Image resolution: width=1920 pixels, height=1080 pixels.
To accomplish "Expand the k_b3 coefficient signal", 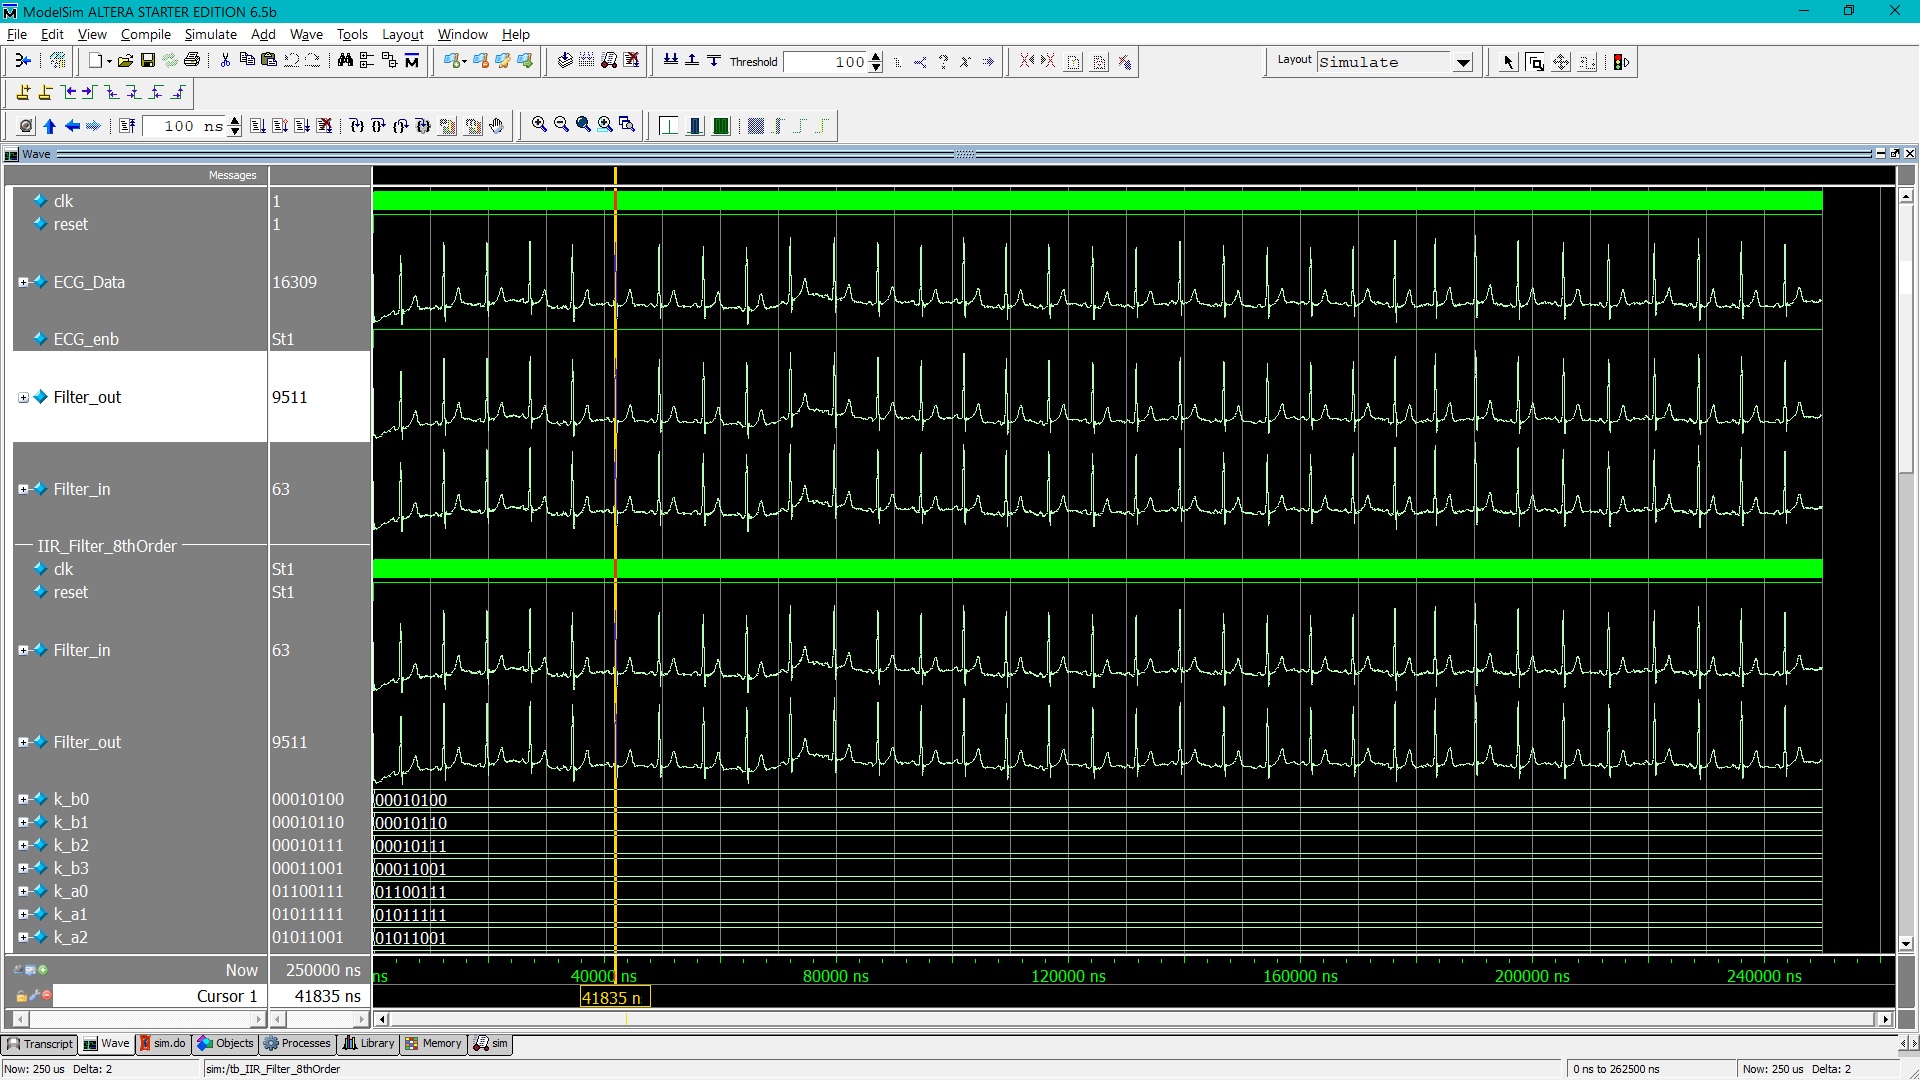I will [23, 868].
